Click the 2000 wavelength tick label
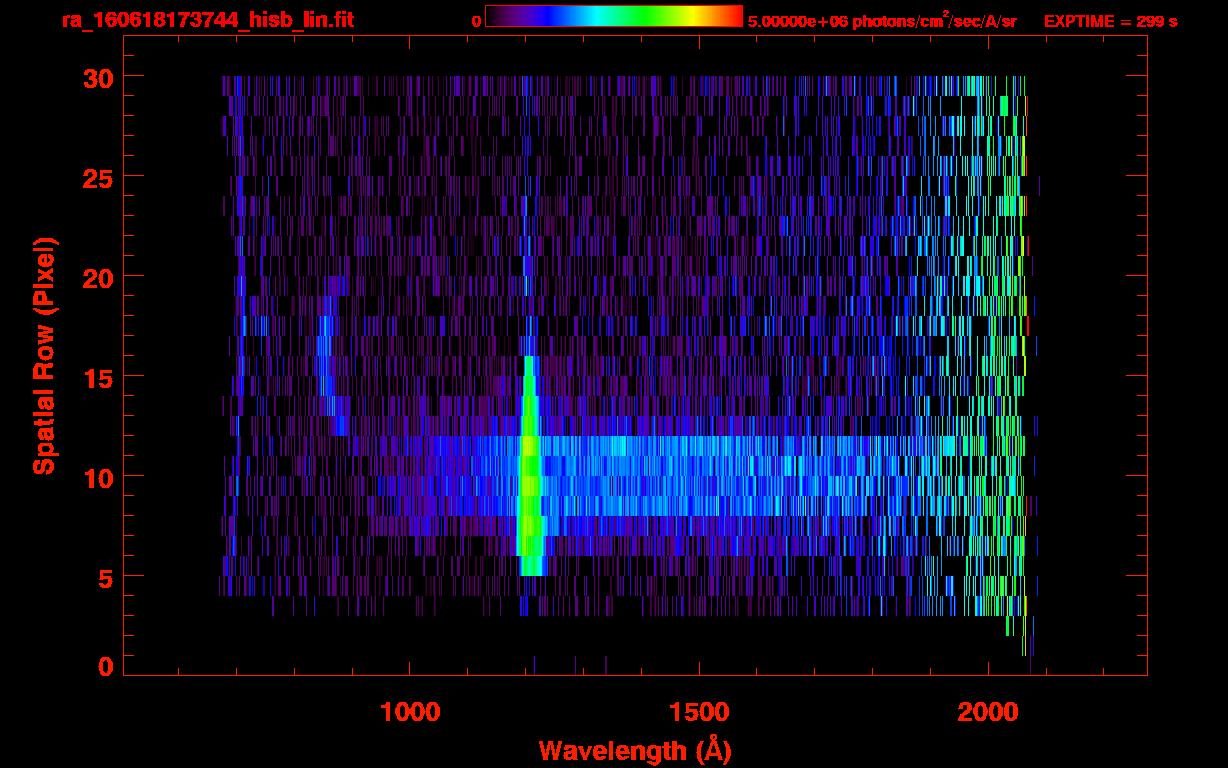This screenshot has width=1228, height=768. 987,712
